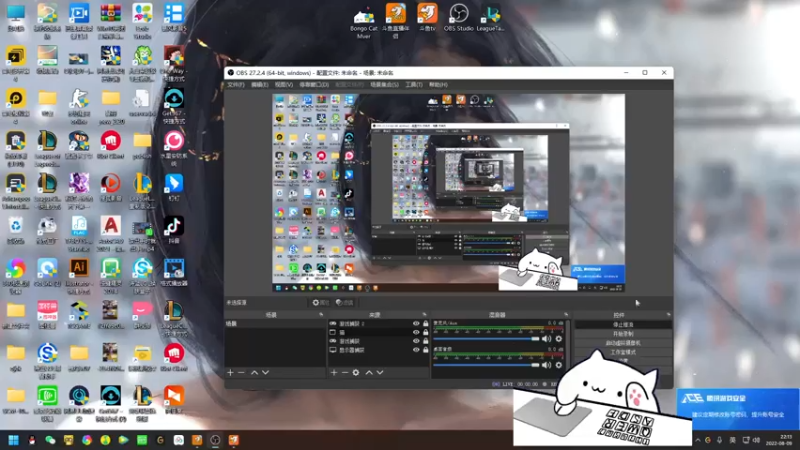
Task: Mute the 麦克风/Aux speaker icon
Action: click(546, 339)
